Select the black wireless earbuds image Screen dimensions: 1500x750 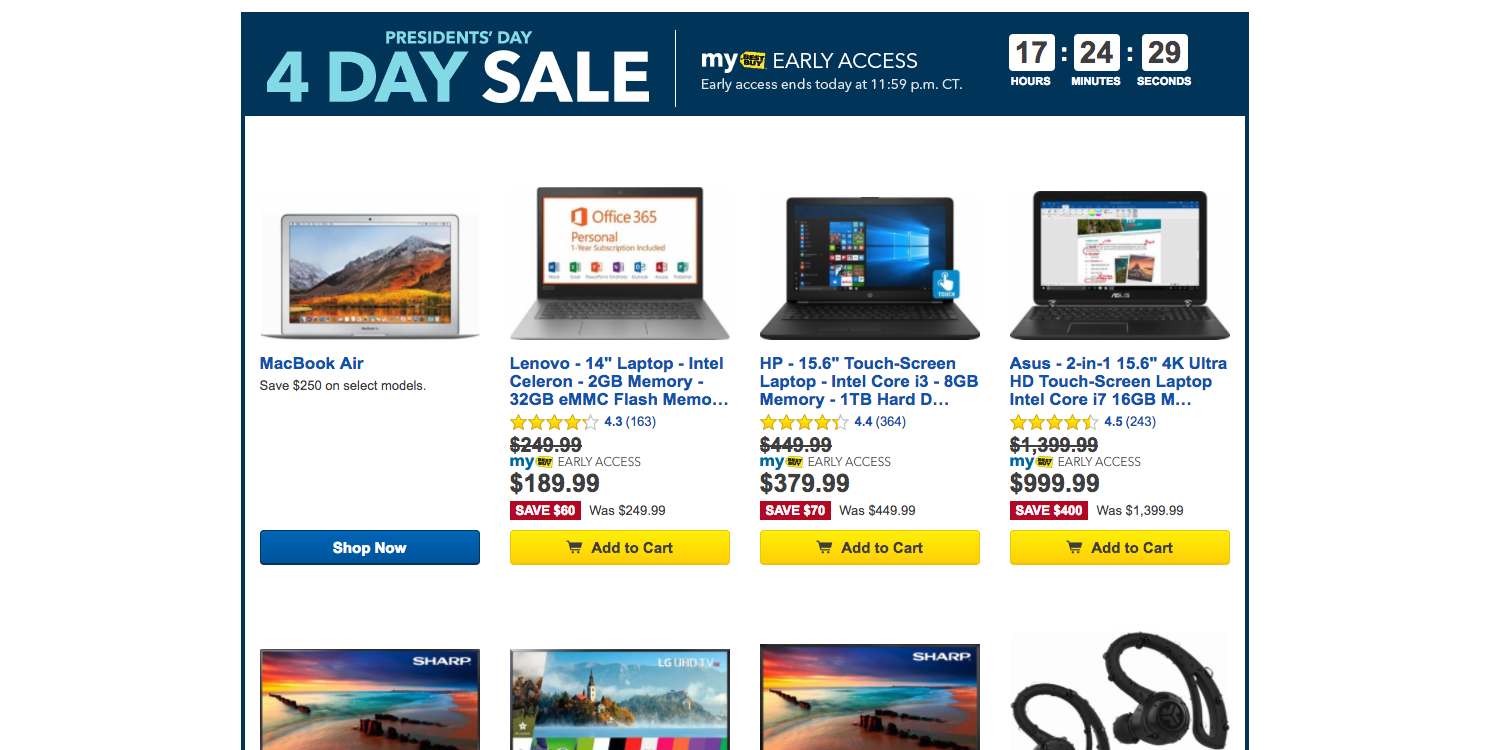click(x=1120, y=691)
